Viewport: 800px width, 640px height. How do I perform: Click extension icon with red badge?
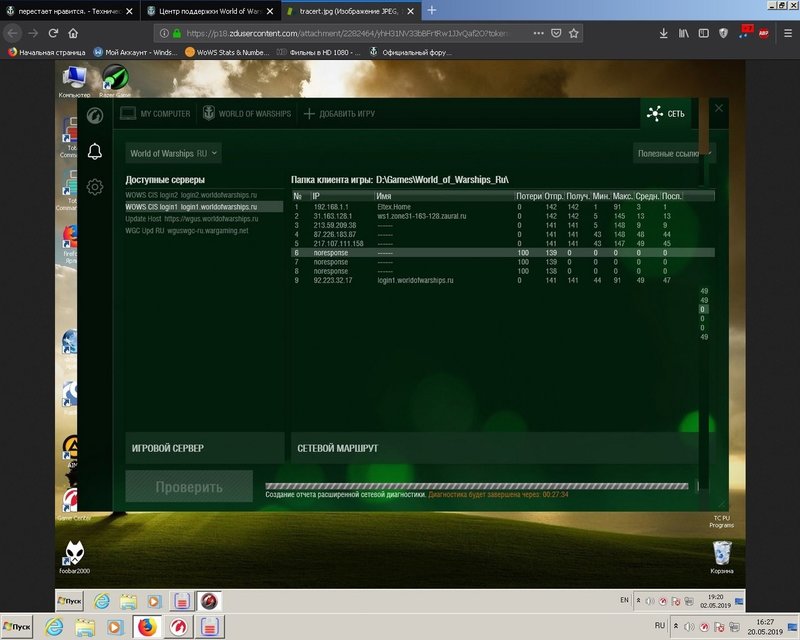(x=745, y=32)
